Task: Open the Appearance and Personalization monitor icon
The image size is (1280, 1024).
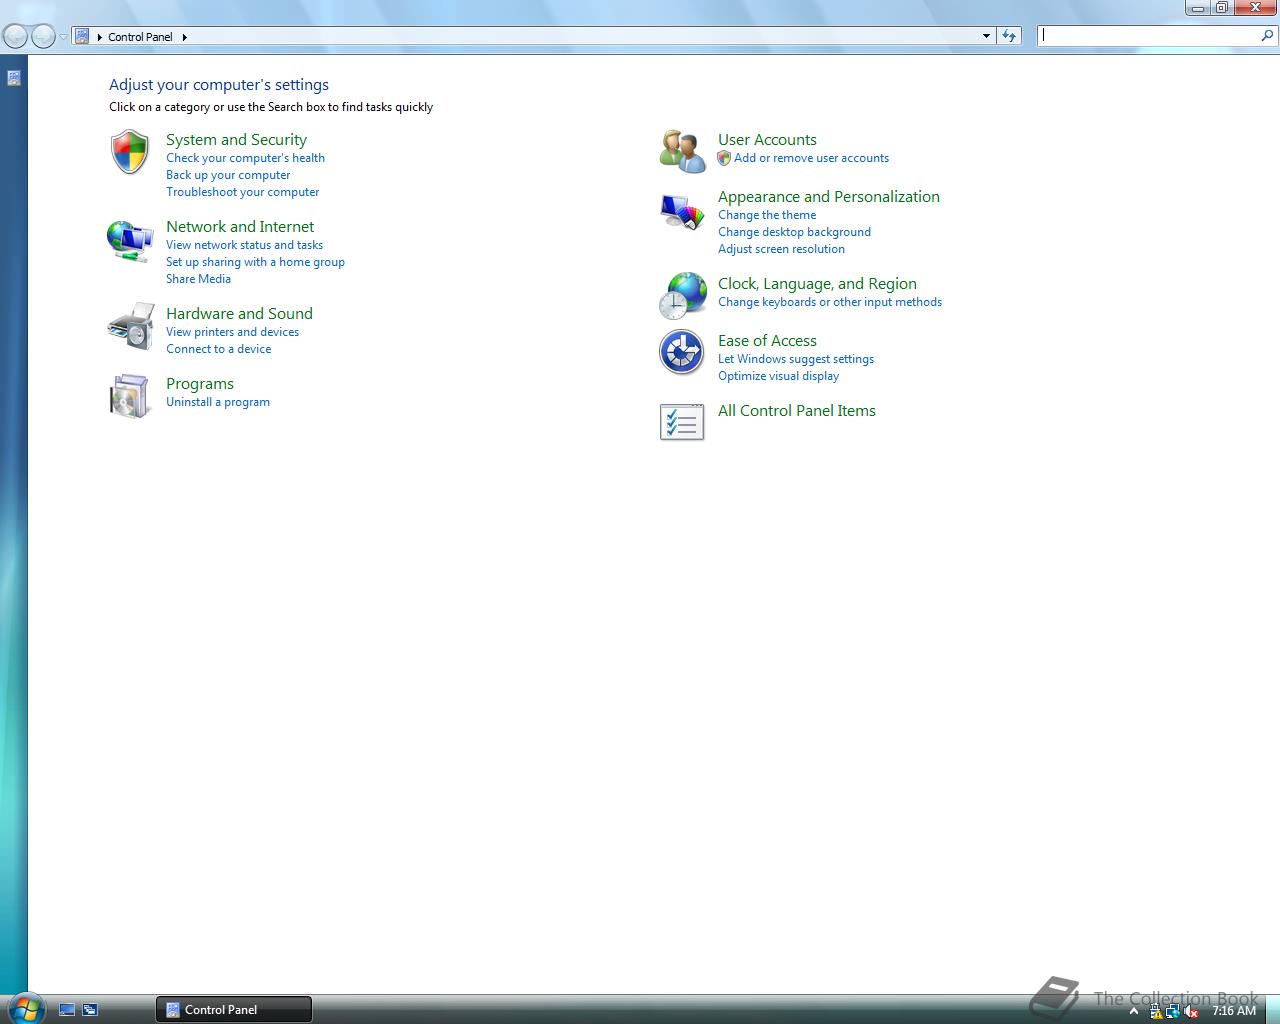Action: coord(683,211)
